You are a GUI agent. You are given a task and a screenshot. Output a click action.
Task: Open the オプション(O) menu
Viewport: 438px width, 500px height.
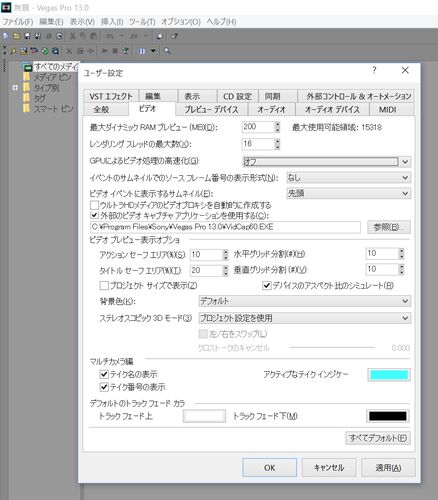[181, 22]
